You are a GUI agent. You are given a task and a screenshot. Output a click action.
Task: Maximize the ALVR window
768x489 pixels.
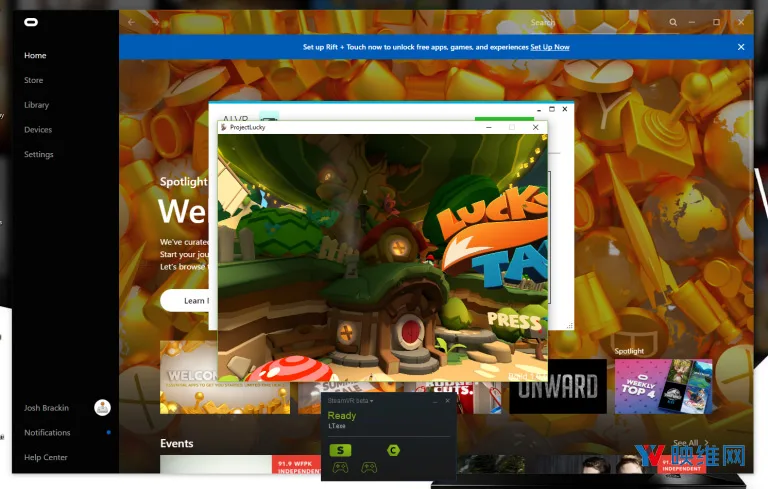pyautogui.click(x=552, y=109)
